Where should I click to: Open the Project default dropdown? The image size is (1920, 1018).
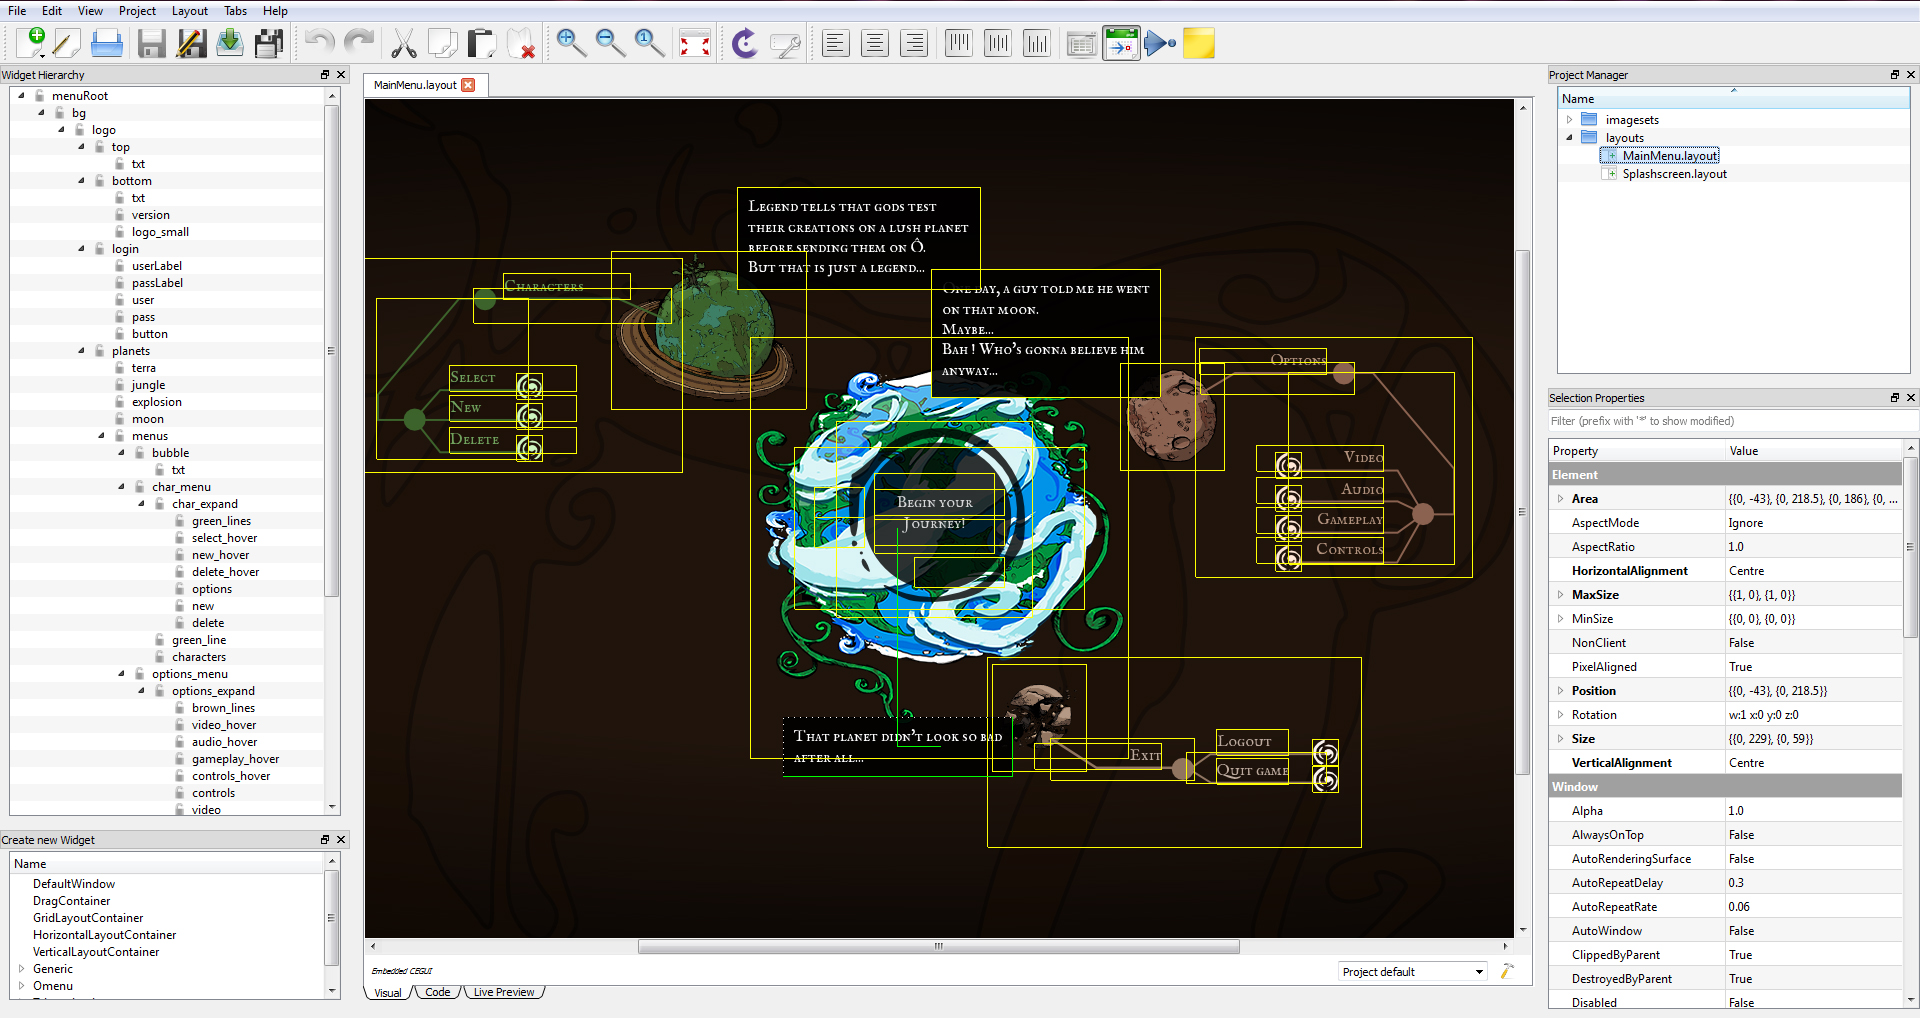tap(1412, 972)
